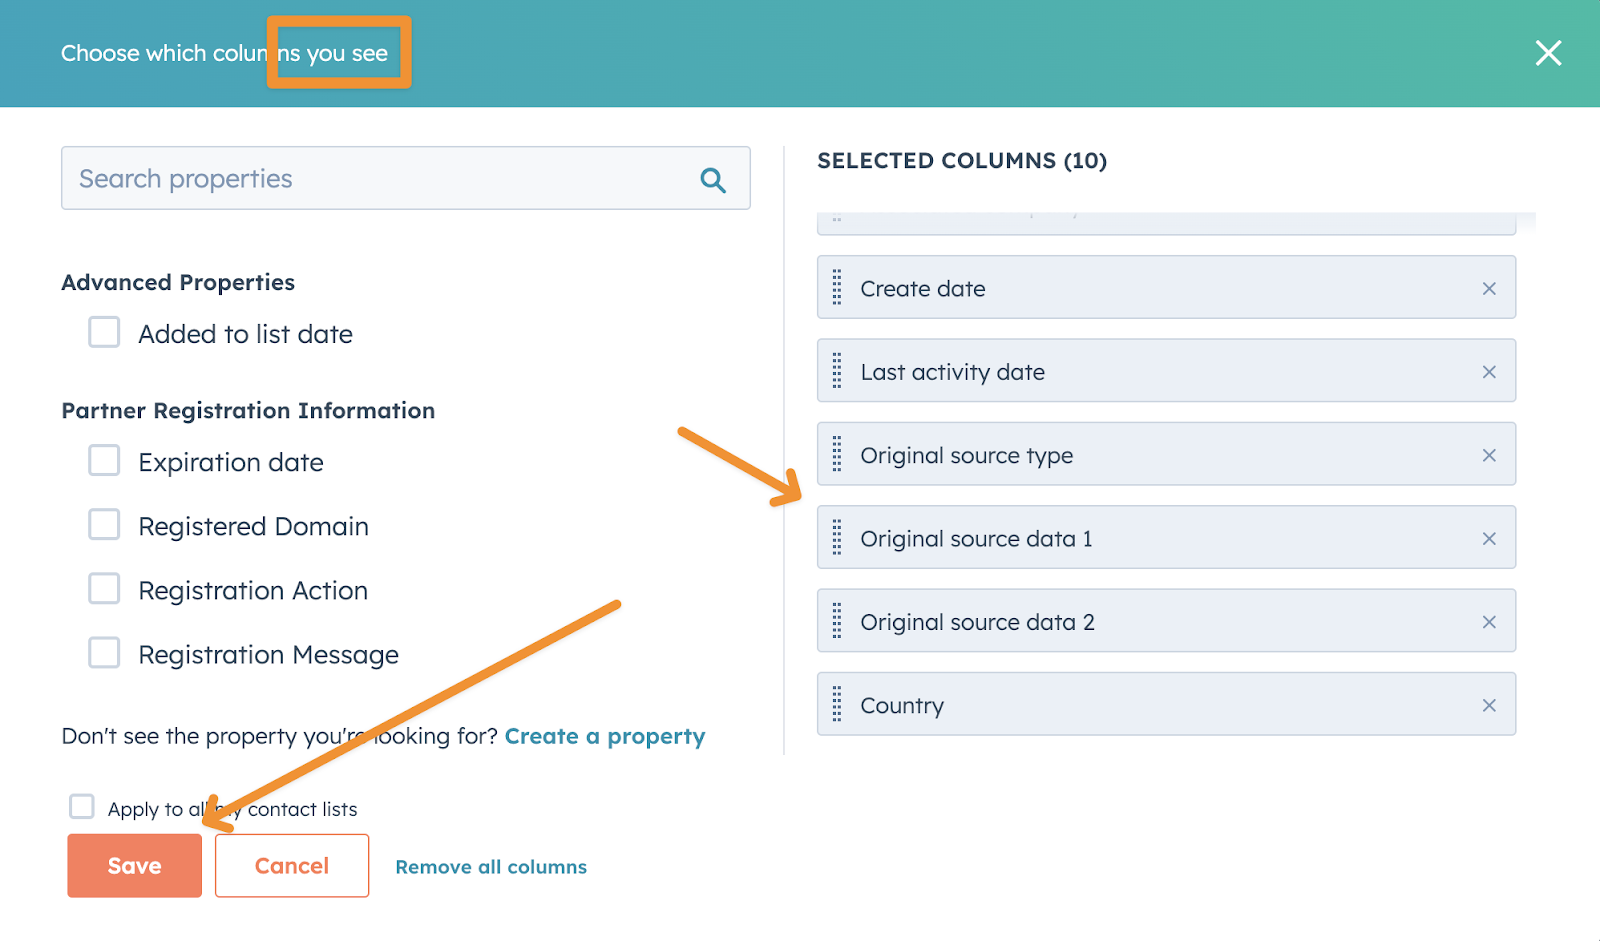Remove the Create date column
The height and width of the screenshot is (941, 1600).
1488,289
